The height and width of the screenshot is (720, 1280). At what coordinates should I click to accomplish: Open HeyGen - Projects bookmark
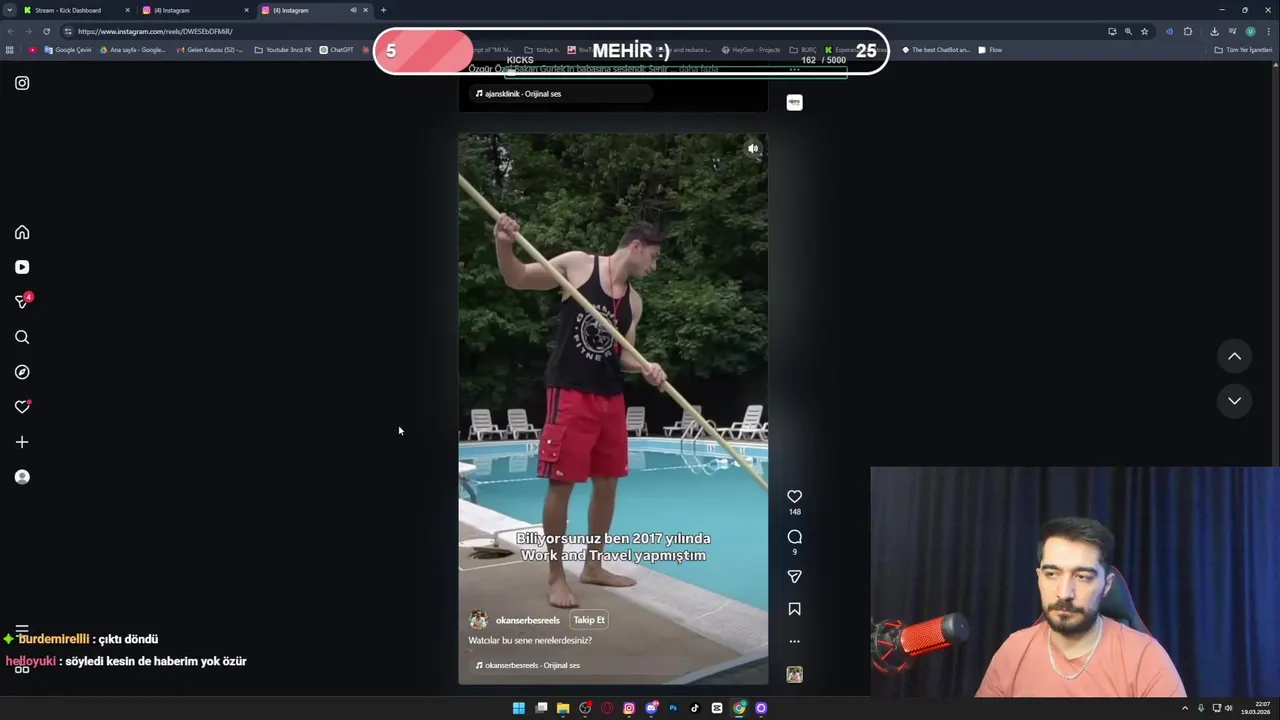[x=751, y=50]
